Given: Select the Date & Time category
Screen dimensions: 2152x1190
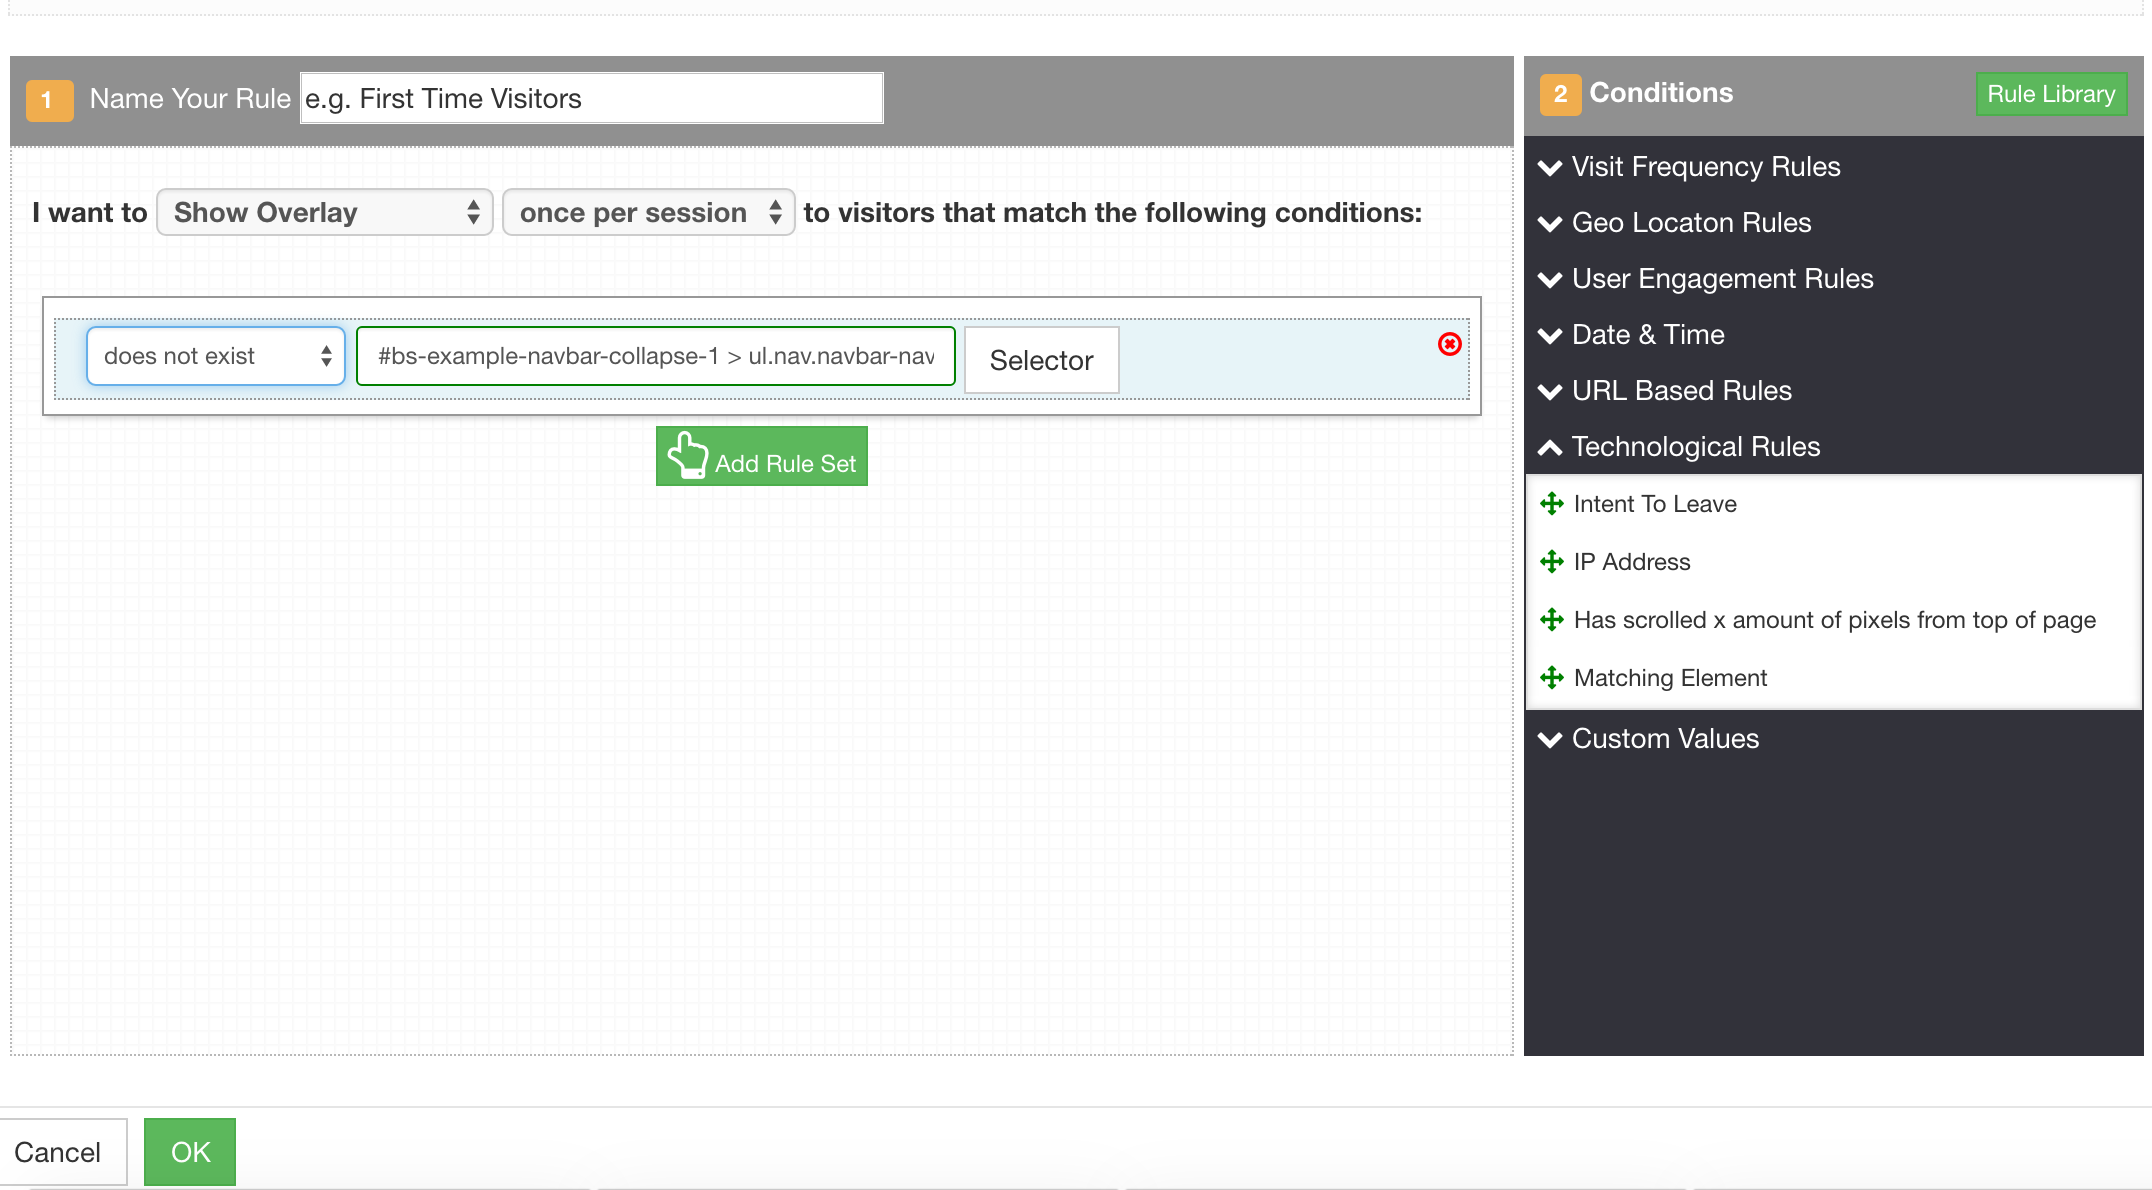Looking at the screenshot, I should tap(1648, 335).
